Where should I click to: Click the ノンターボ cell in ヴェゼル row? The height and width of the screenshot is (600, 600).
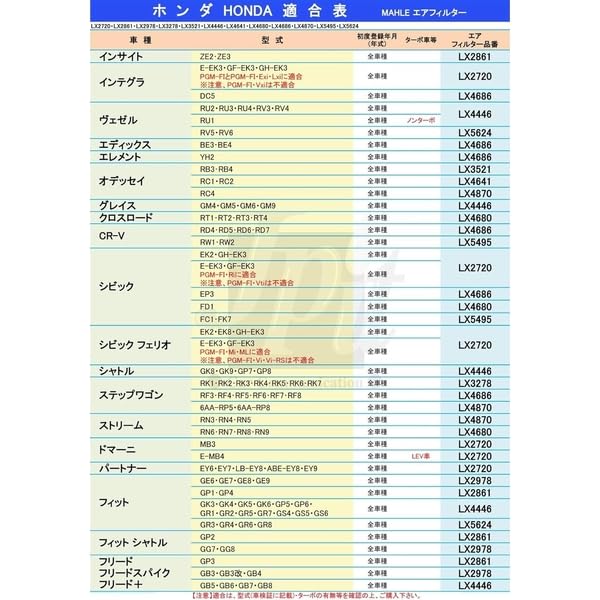point(420,120)
